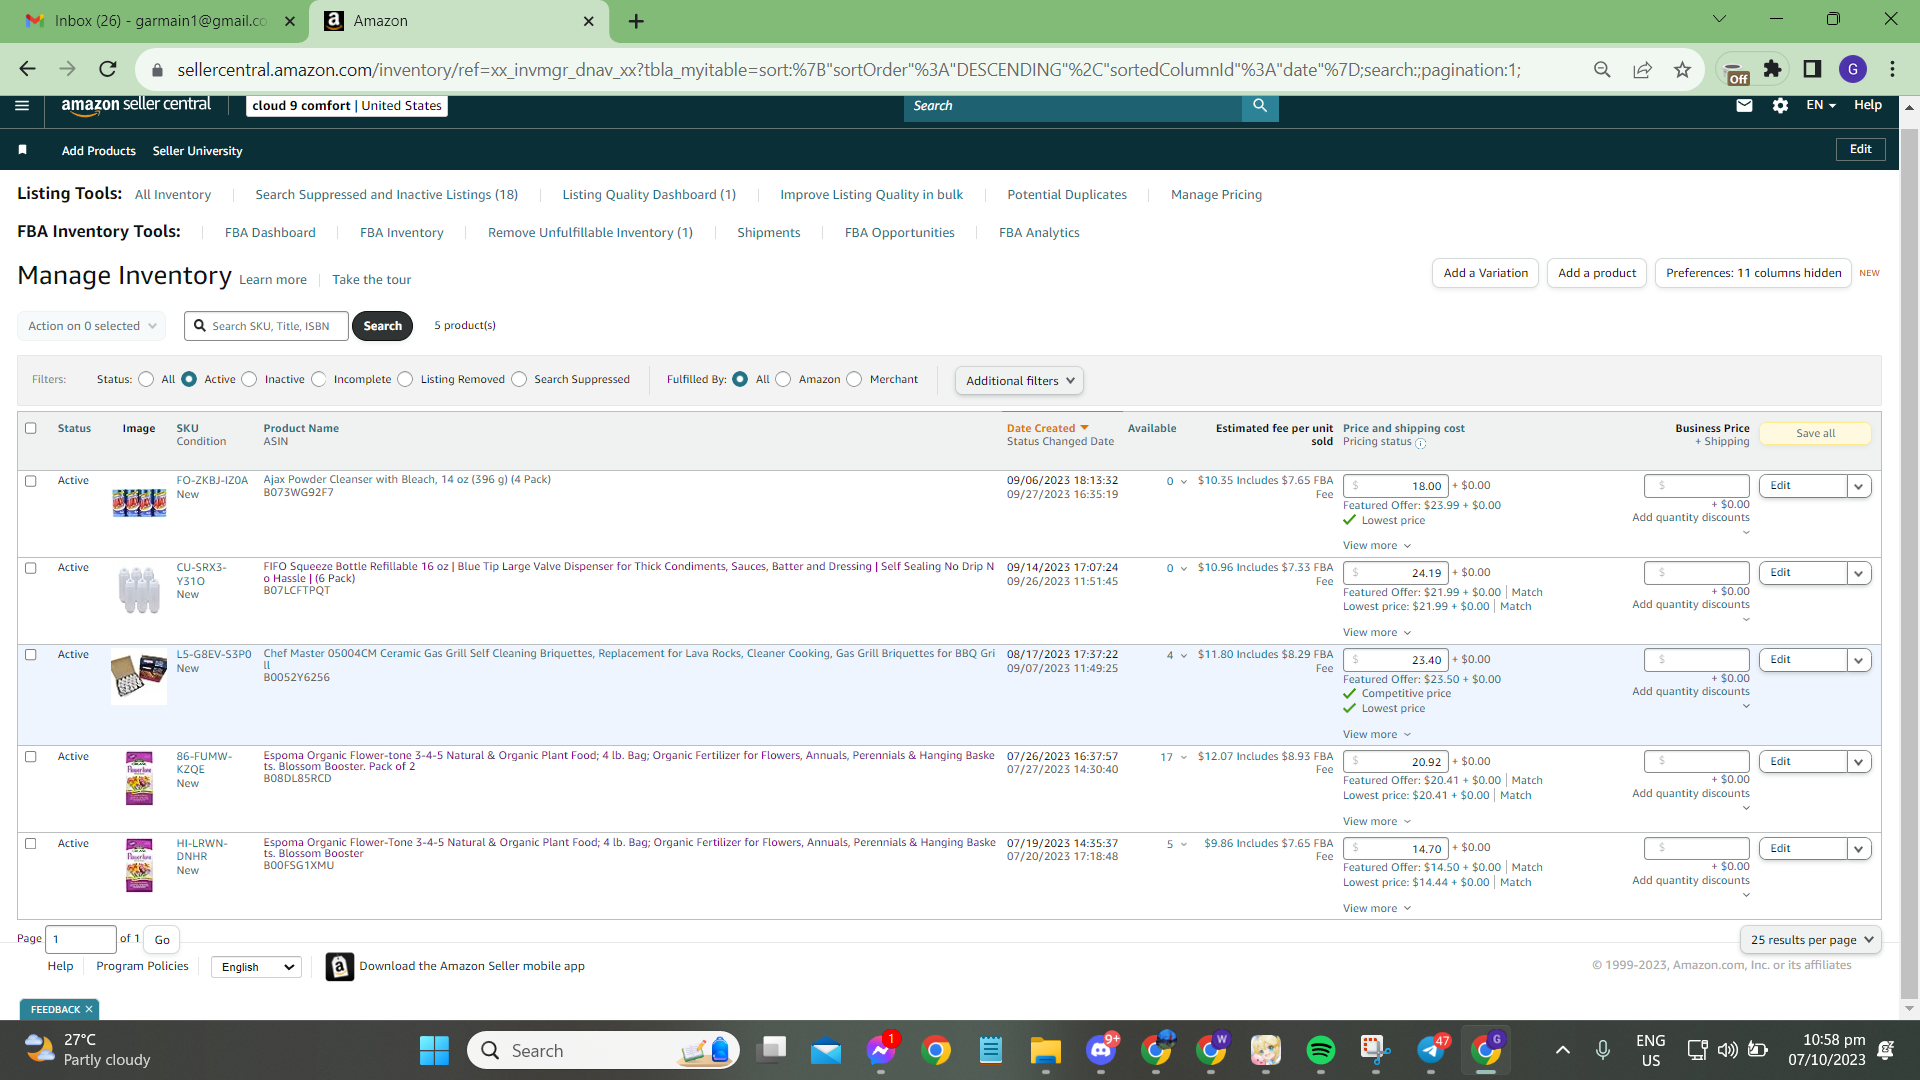Image resolution: width=1920 pixels, height=1080 pixels.
Task: Open FBA Opportunities tab
Action: click(900, 233)
